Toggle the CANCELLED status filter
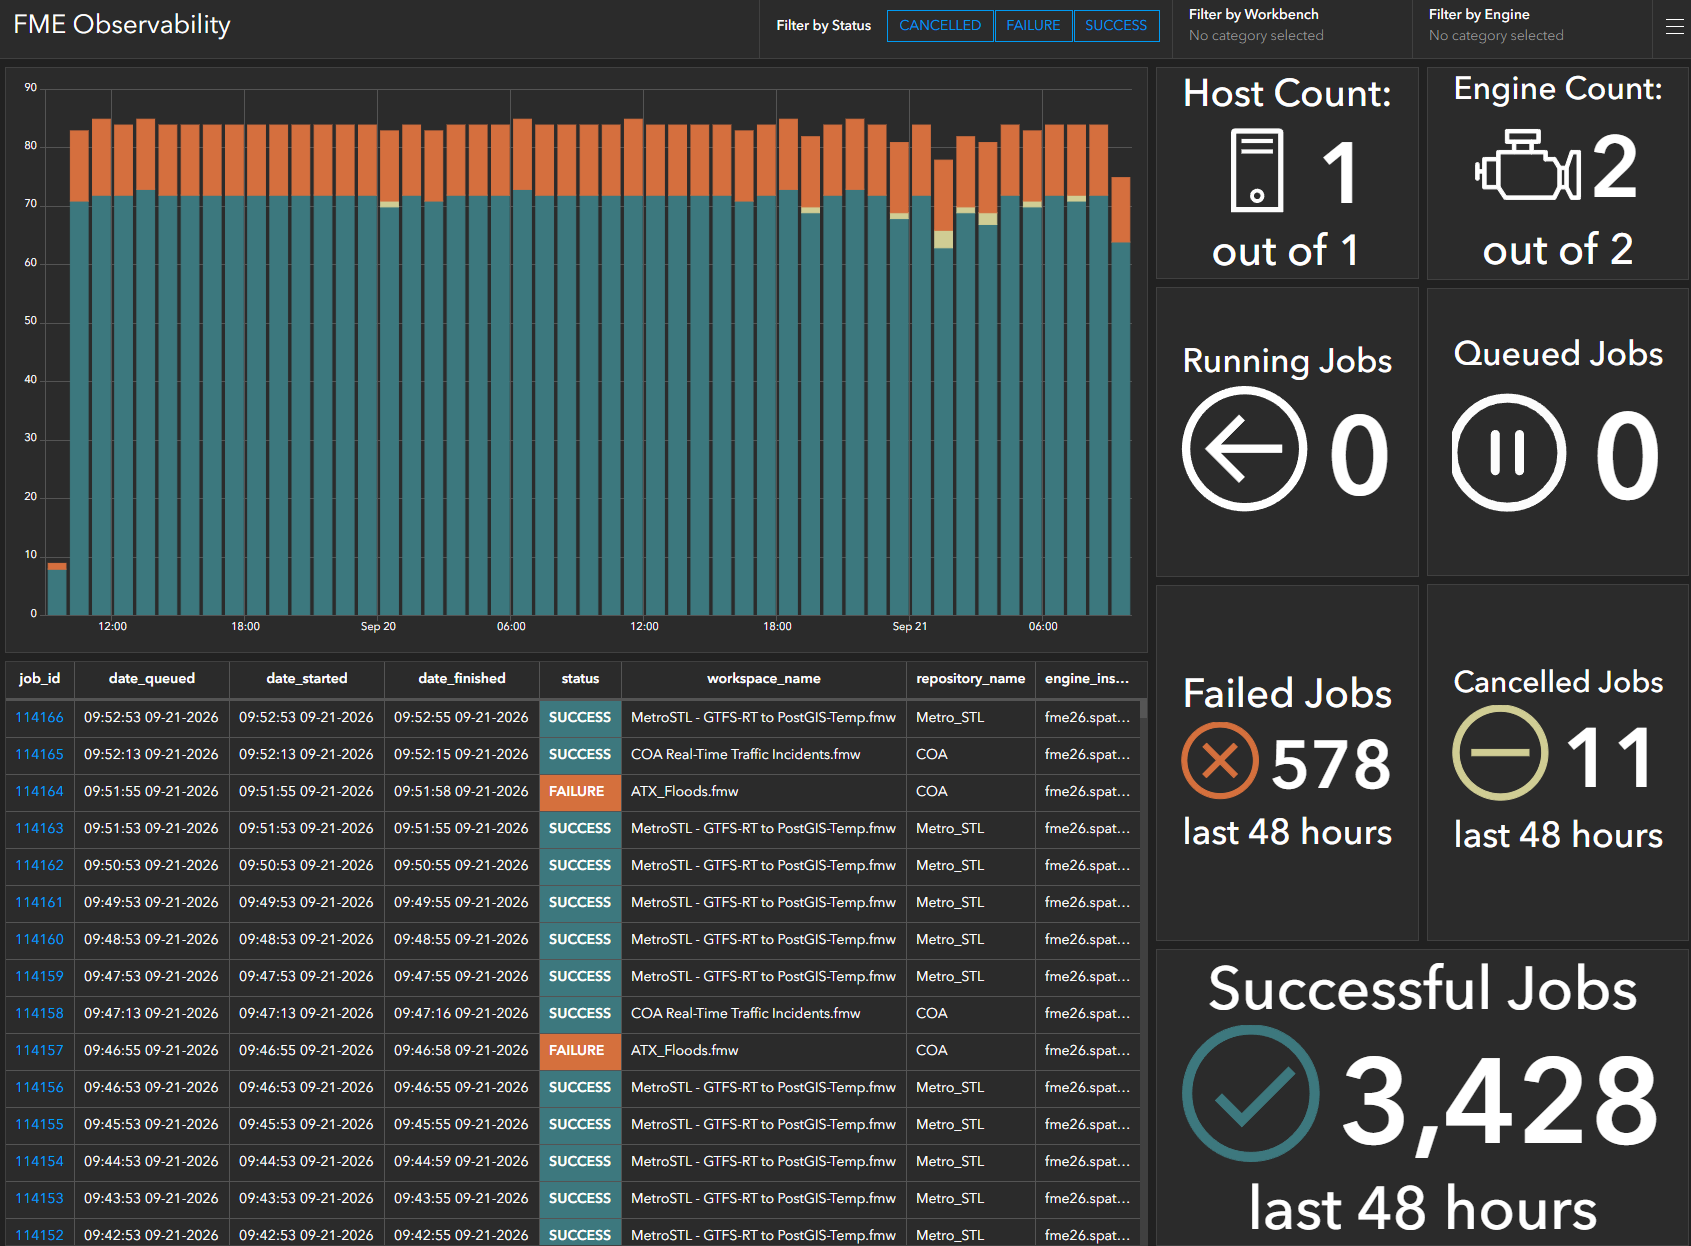 [940, 25]
